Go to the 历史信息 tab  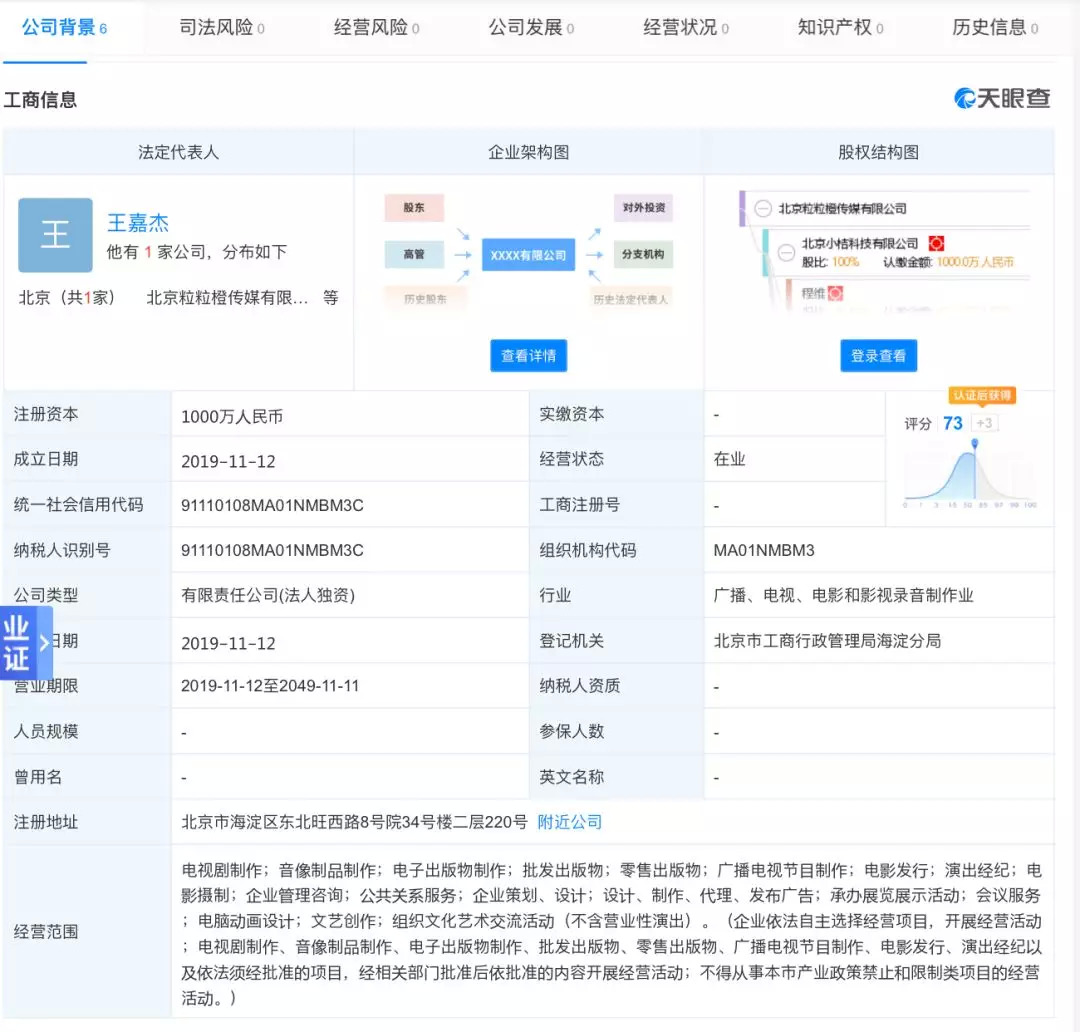coord(995,28)
